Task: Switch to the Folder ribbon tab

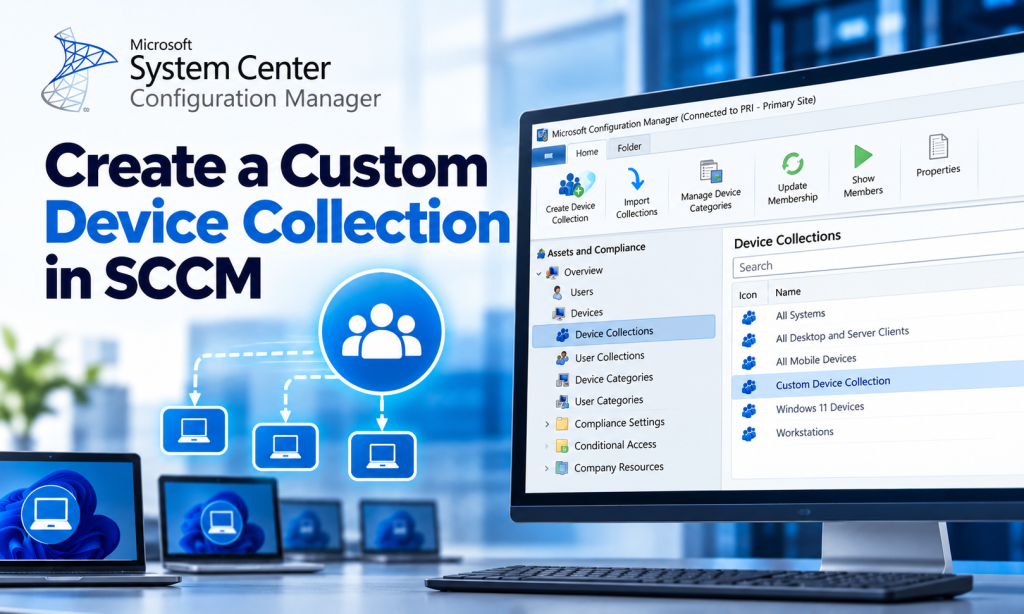Action: tap(630, 147)
